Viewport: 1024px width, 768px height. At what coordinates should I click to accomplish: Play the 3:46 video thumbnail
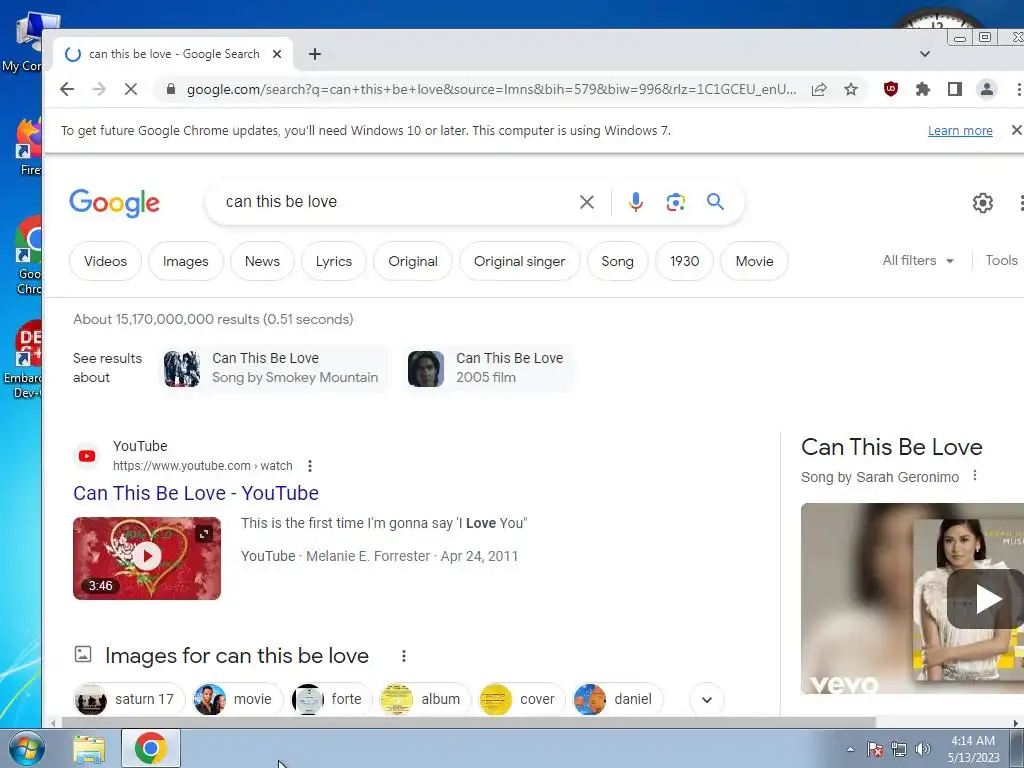[147, 558]
